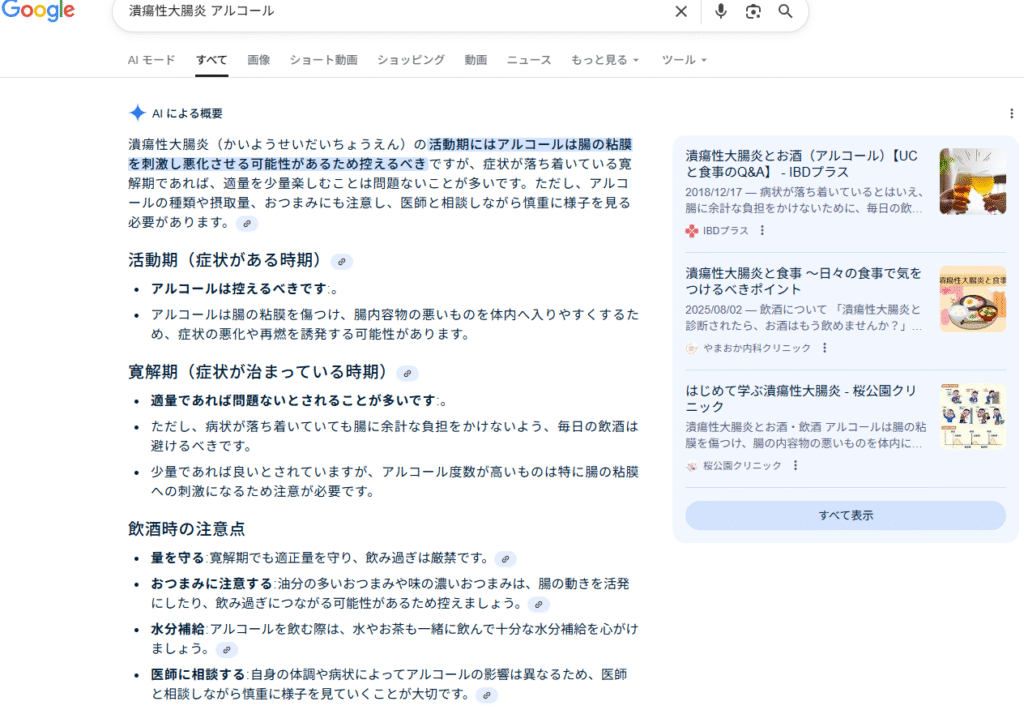The height and width of the screenshot is (714, 1024).
Task: Open AI overview three-dot options menu
Action: 1011,113
